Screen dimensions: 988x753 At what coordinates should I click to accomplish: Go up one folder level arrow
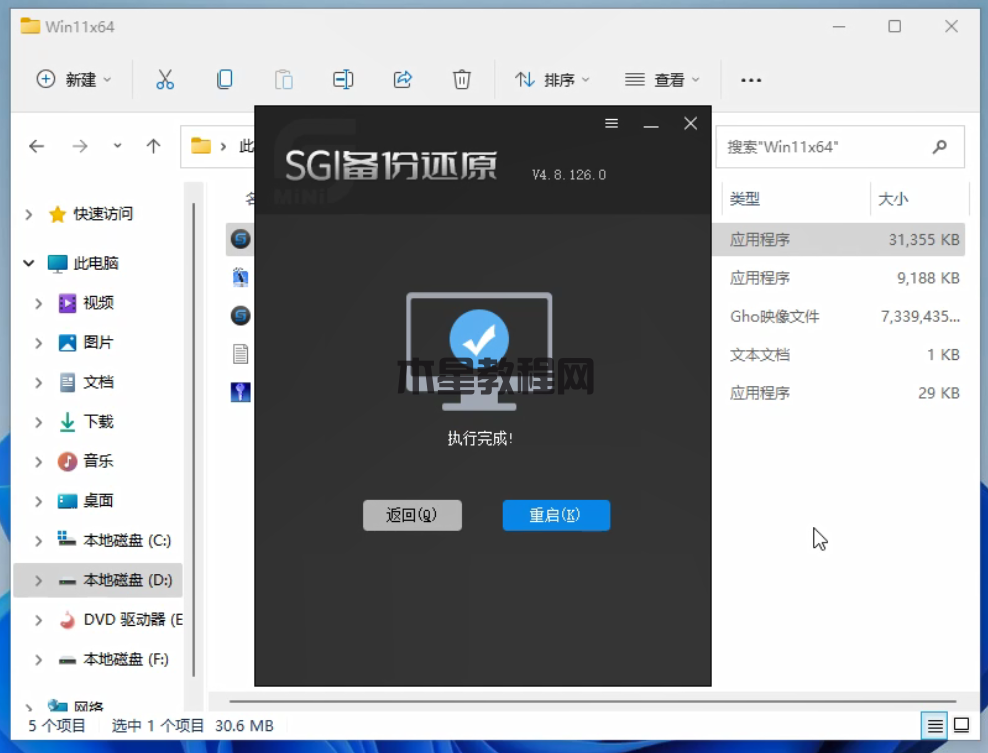153,147
